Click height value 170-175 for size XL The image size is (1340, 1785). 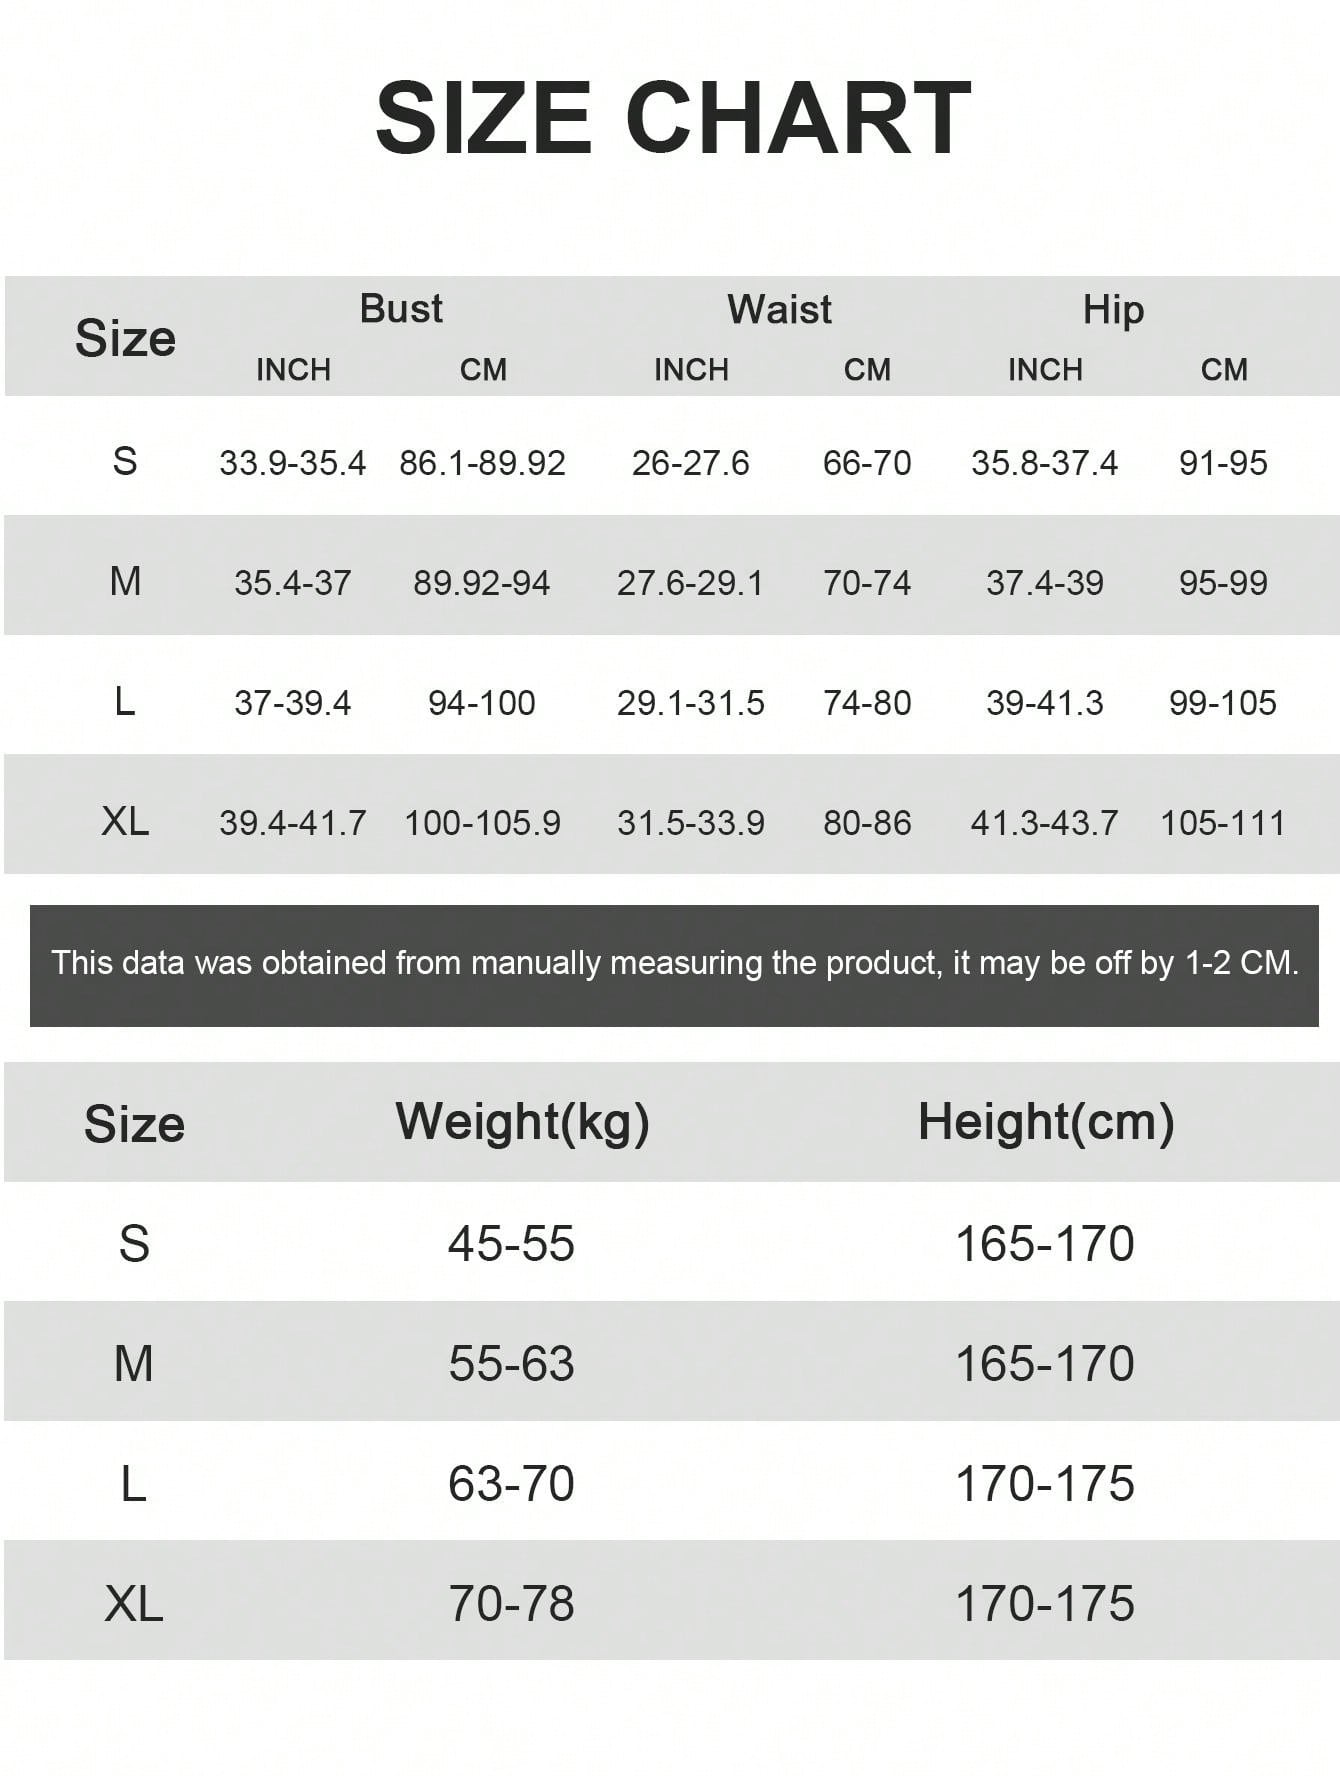(x=1045, y=1604)
